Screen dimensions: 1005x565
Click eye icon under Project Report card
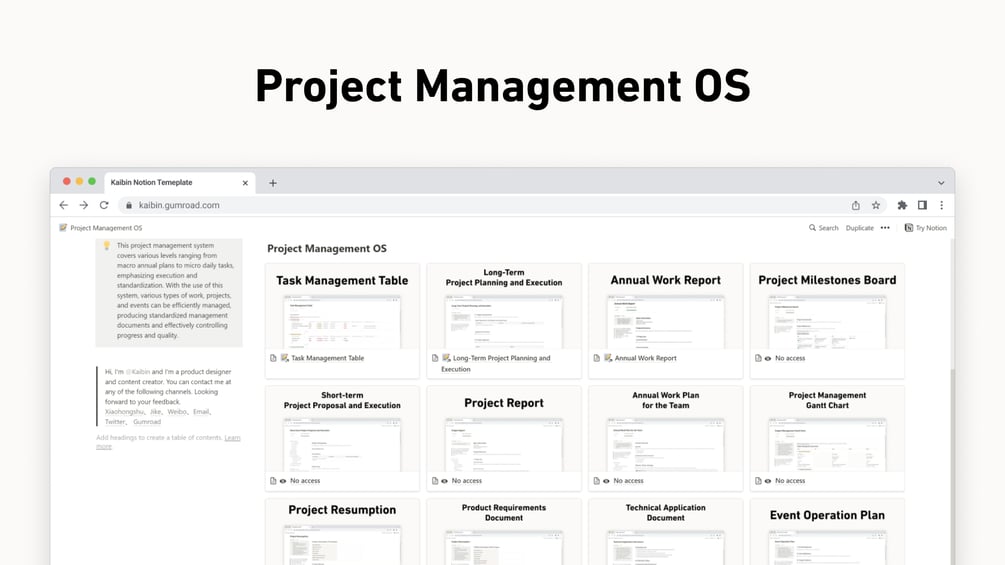[445, 480]
